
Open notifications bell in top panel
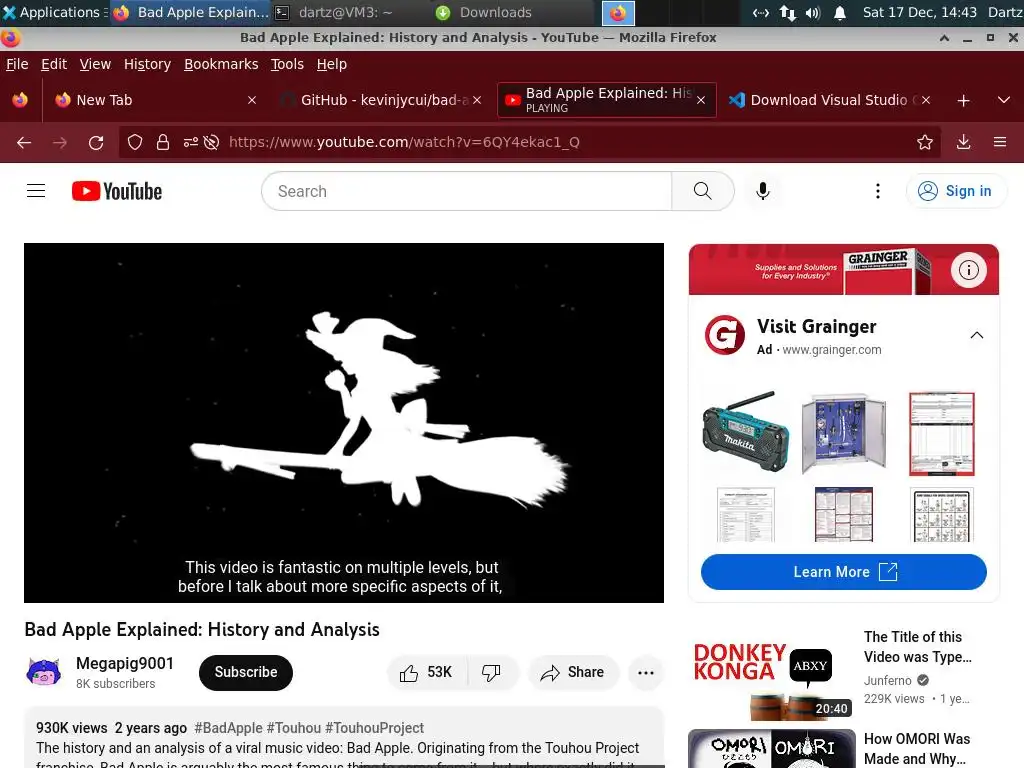[840, 12]
